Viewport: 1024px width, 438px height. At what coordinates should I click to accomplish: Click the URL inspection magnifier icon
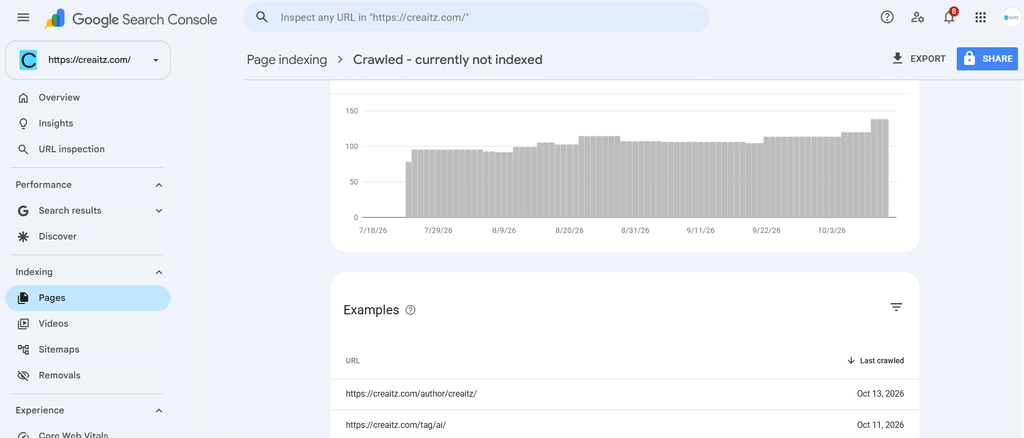pyautogui.click(x=24, y=149)
